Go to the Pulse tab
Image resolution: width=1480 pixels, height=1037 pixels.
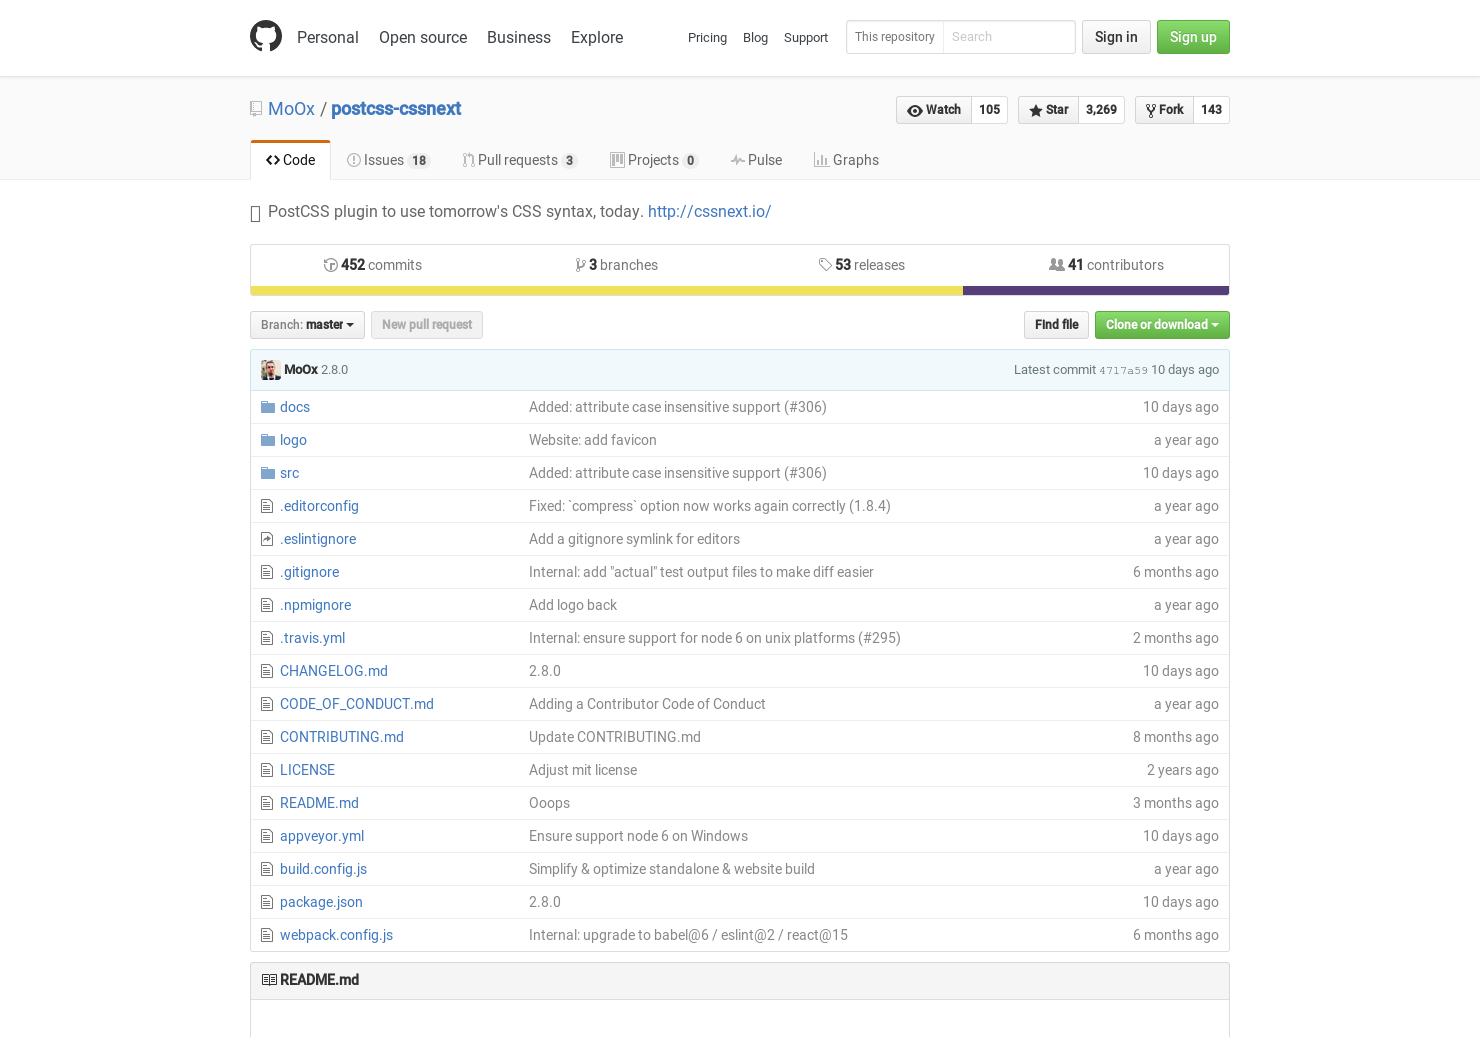(x=756, y=160)
